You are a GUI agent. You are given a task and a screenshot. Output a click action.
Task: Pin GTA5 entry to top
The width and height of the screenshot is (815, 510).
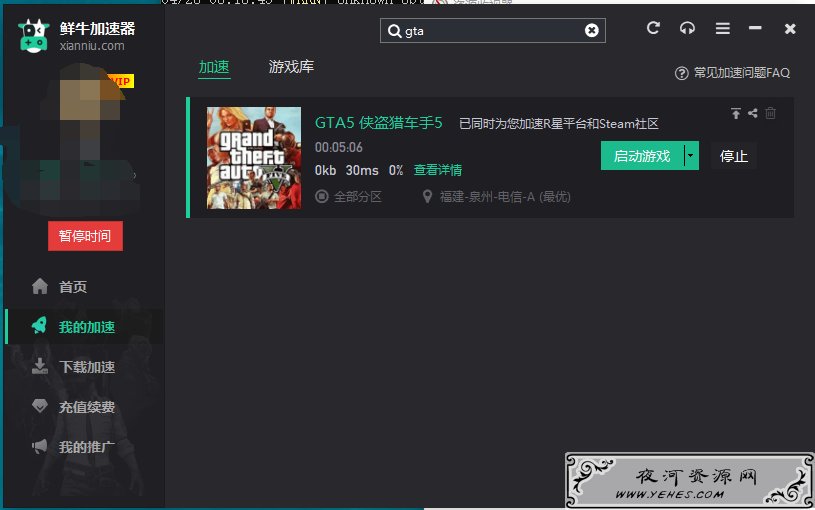735,113
